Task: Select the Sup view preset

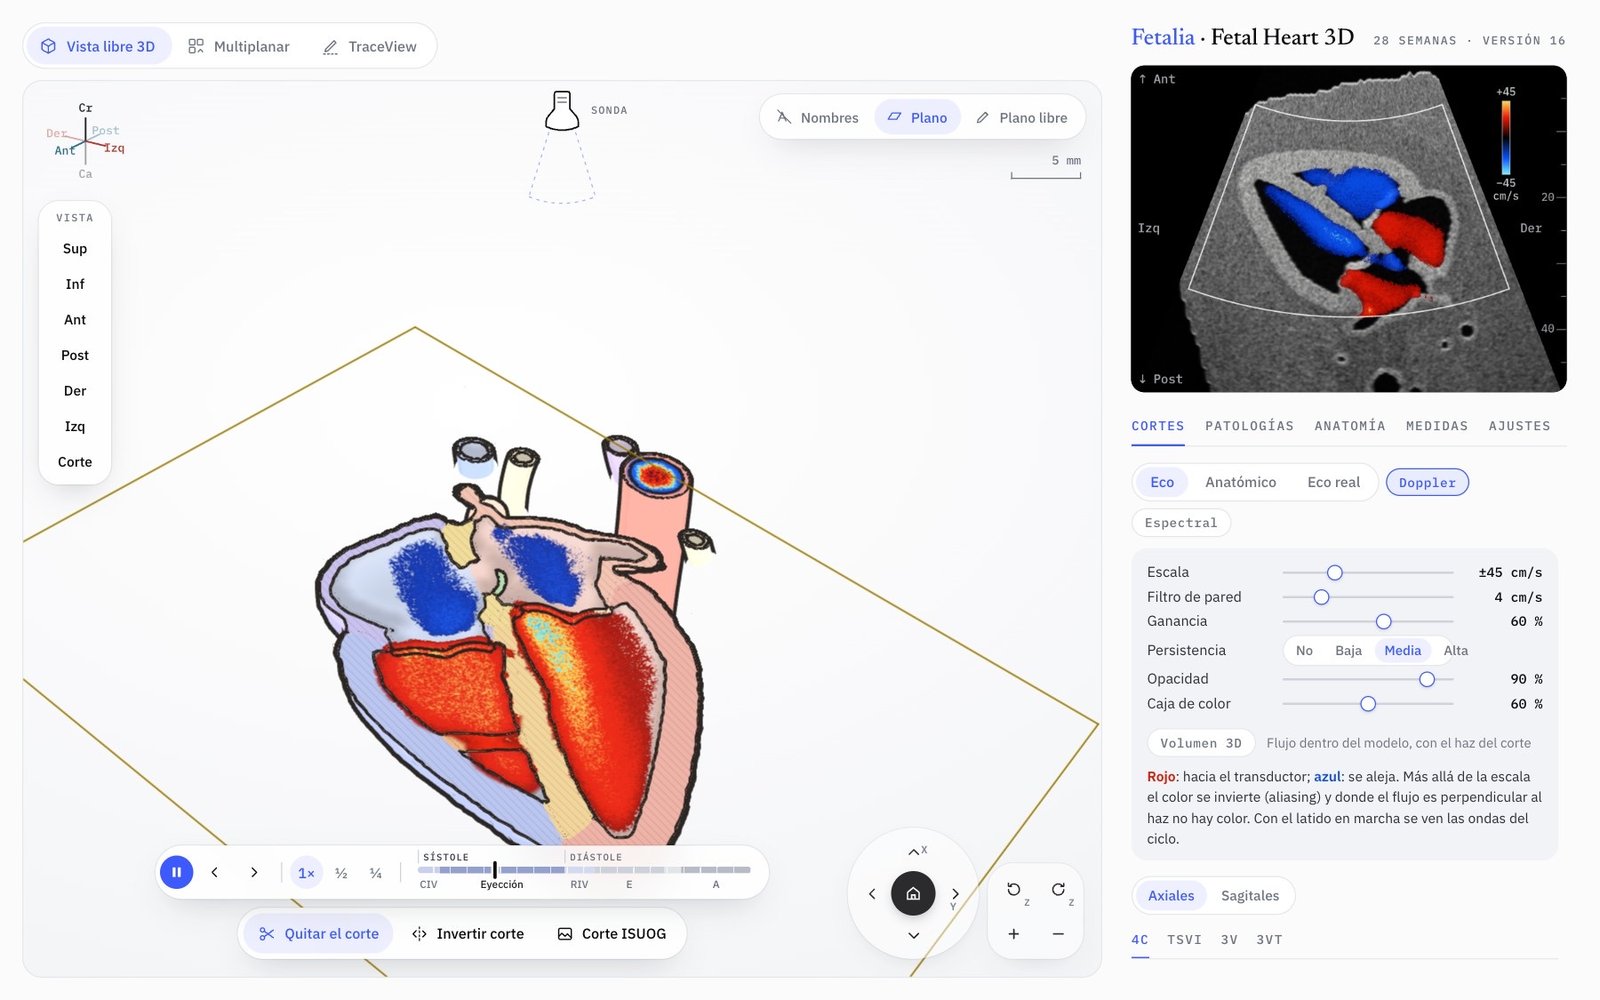Action: click(75, 249)
